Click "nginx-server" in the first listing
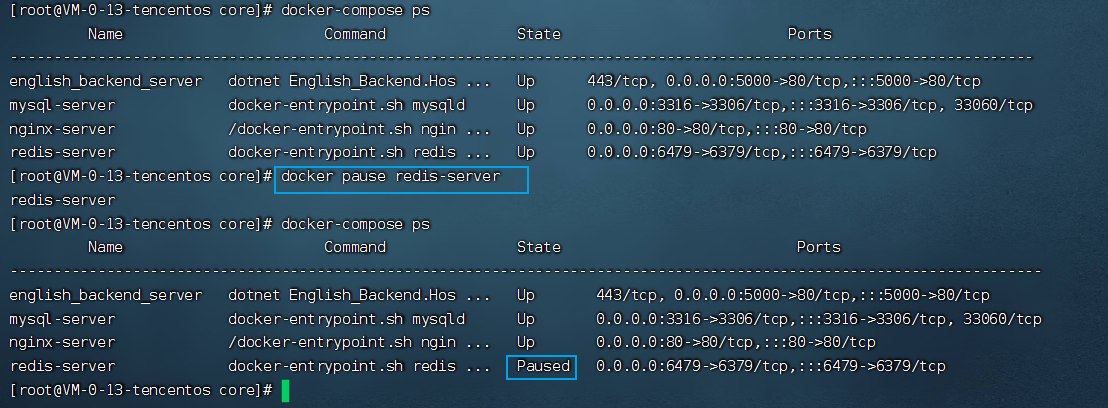This screenshot has height=408, width=1108. (62, 128)
